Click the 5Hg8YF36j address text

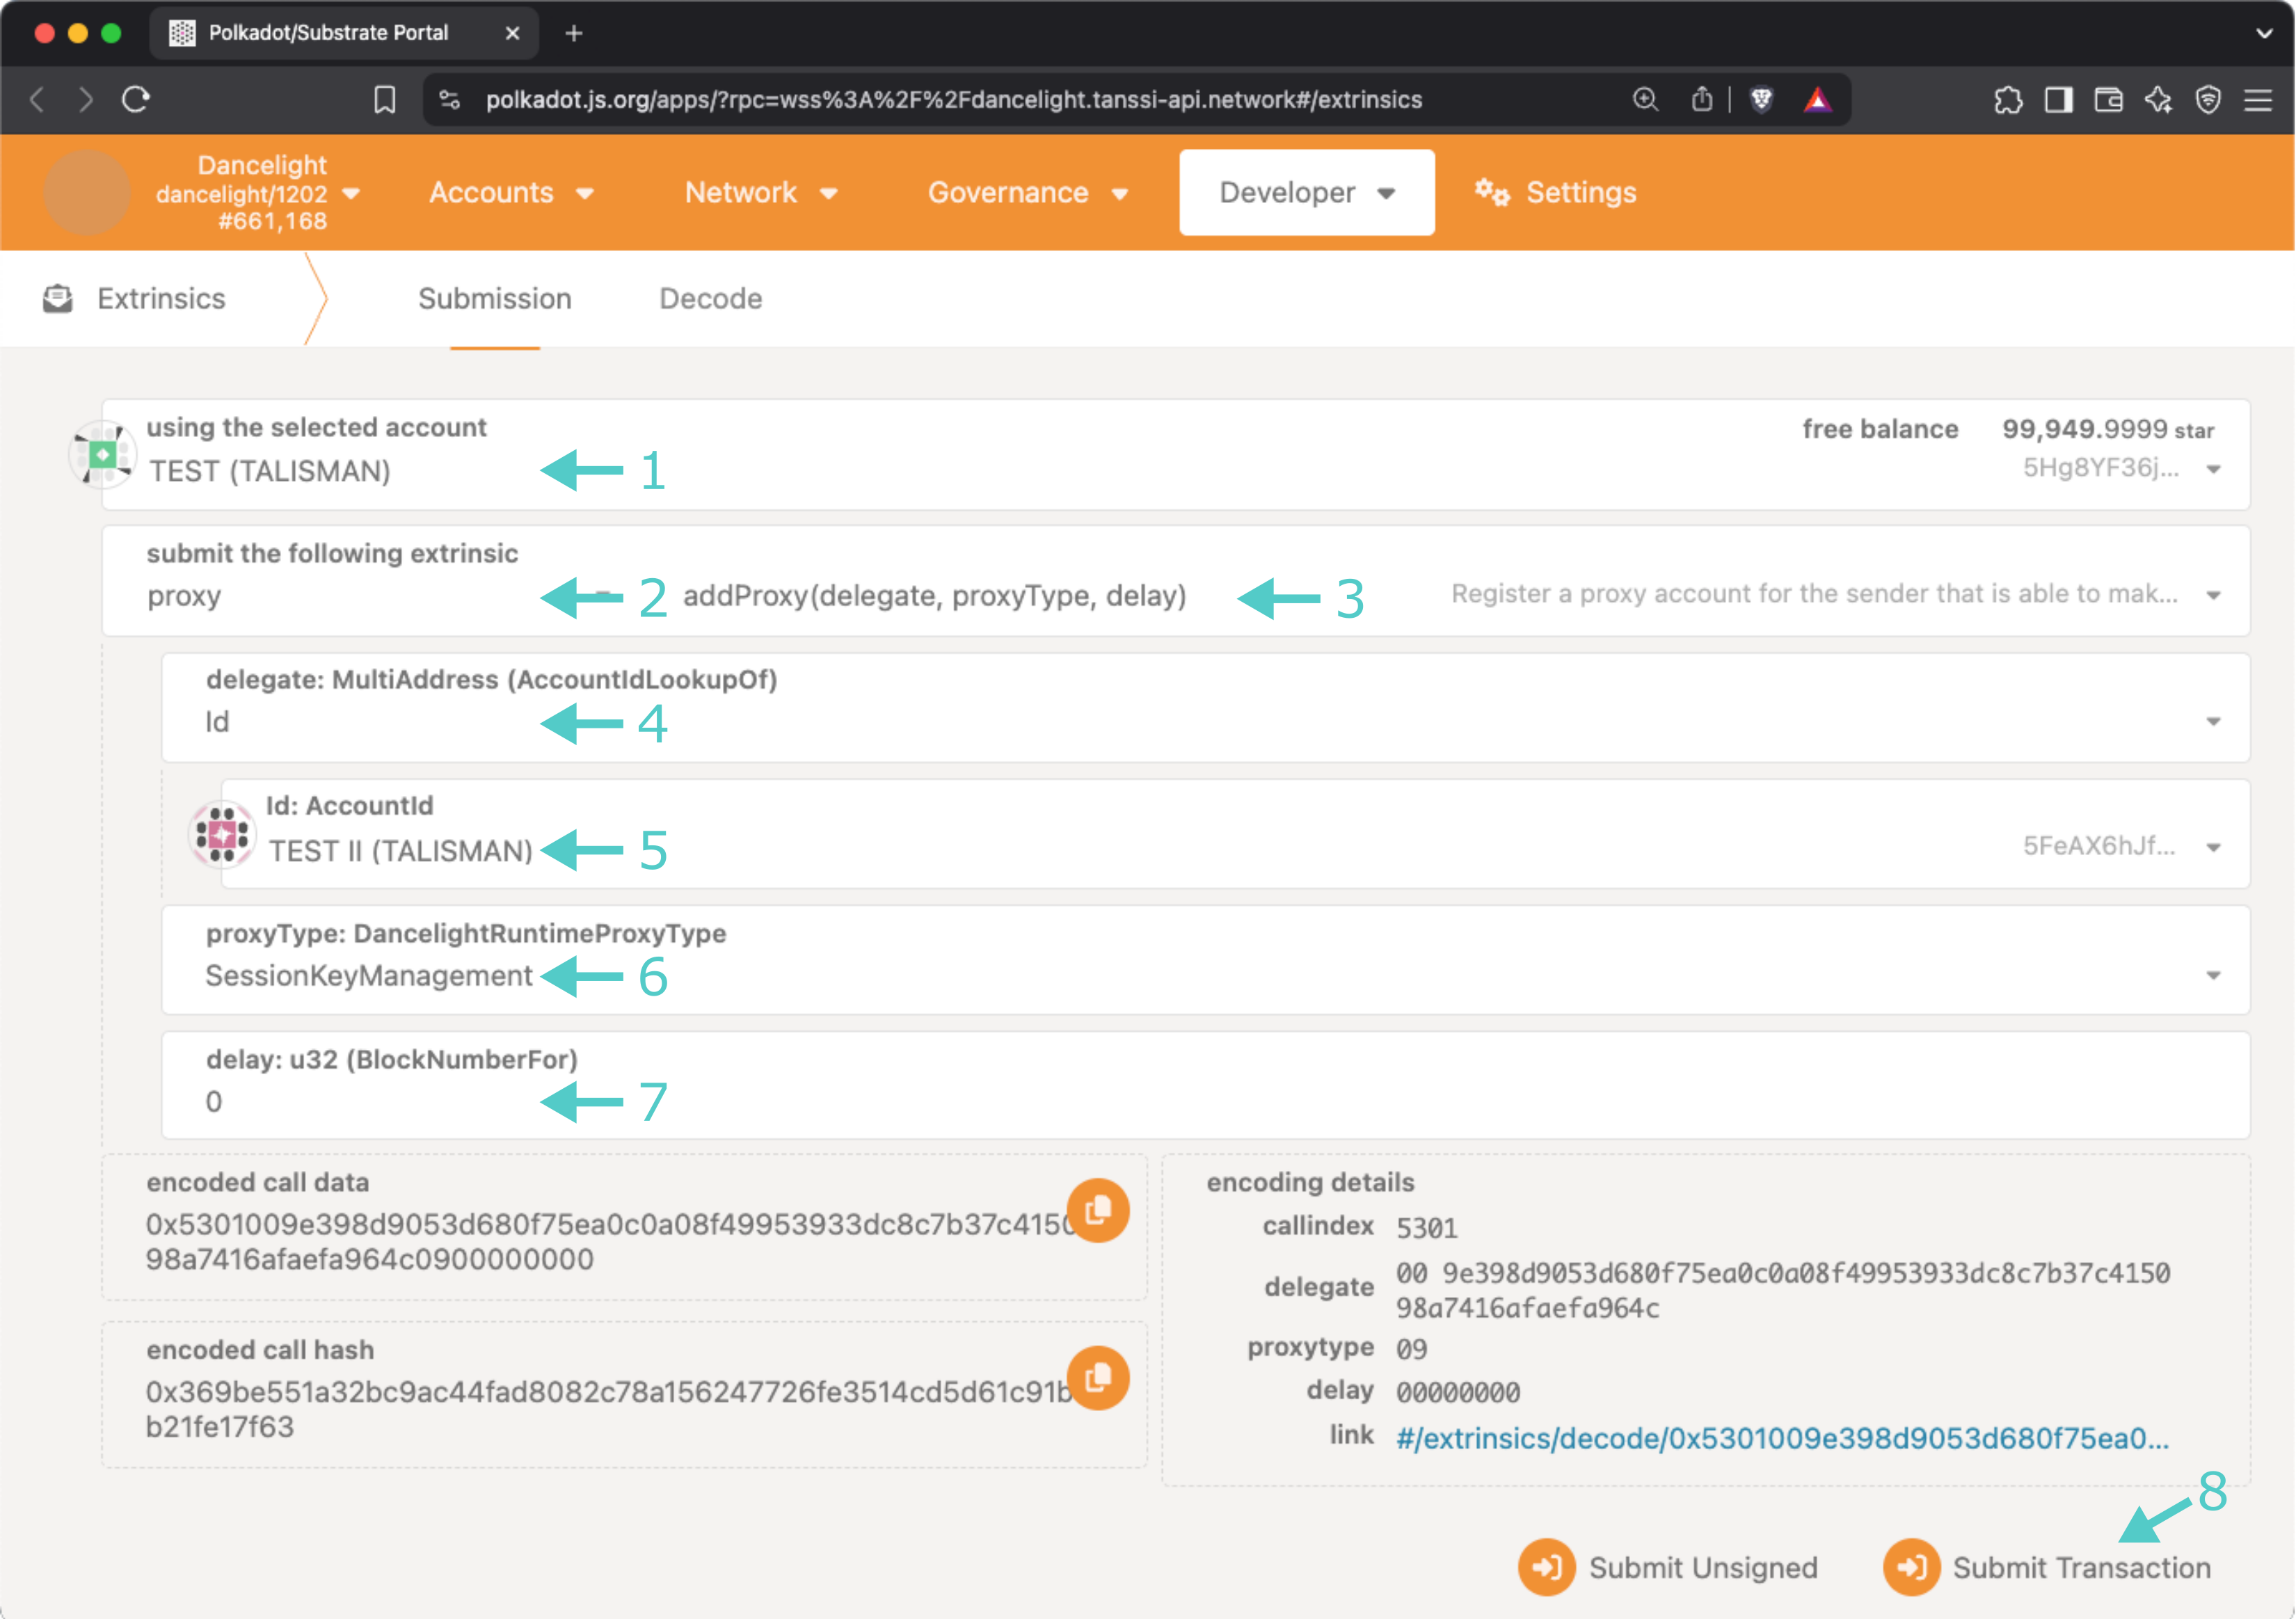click(x=2100, y=467)
